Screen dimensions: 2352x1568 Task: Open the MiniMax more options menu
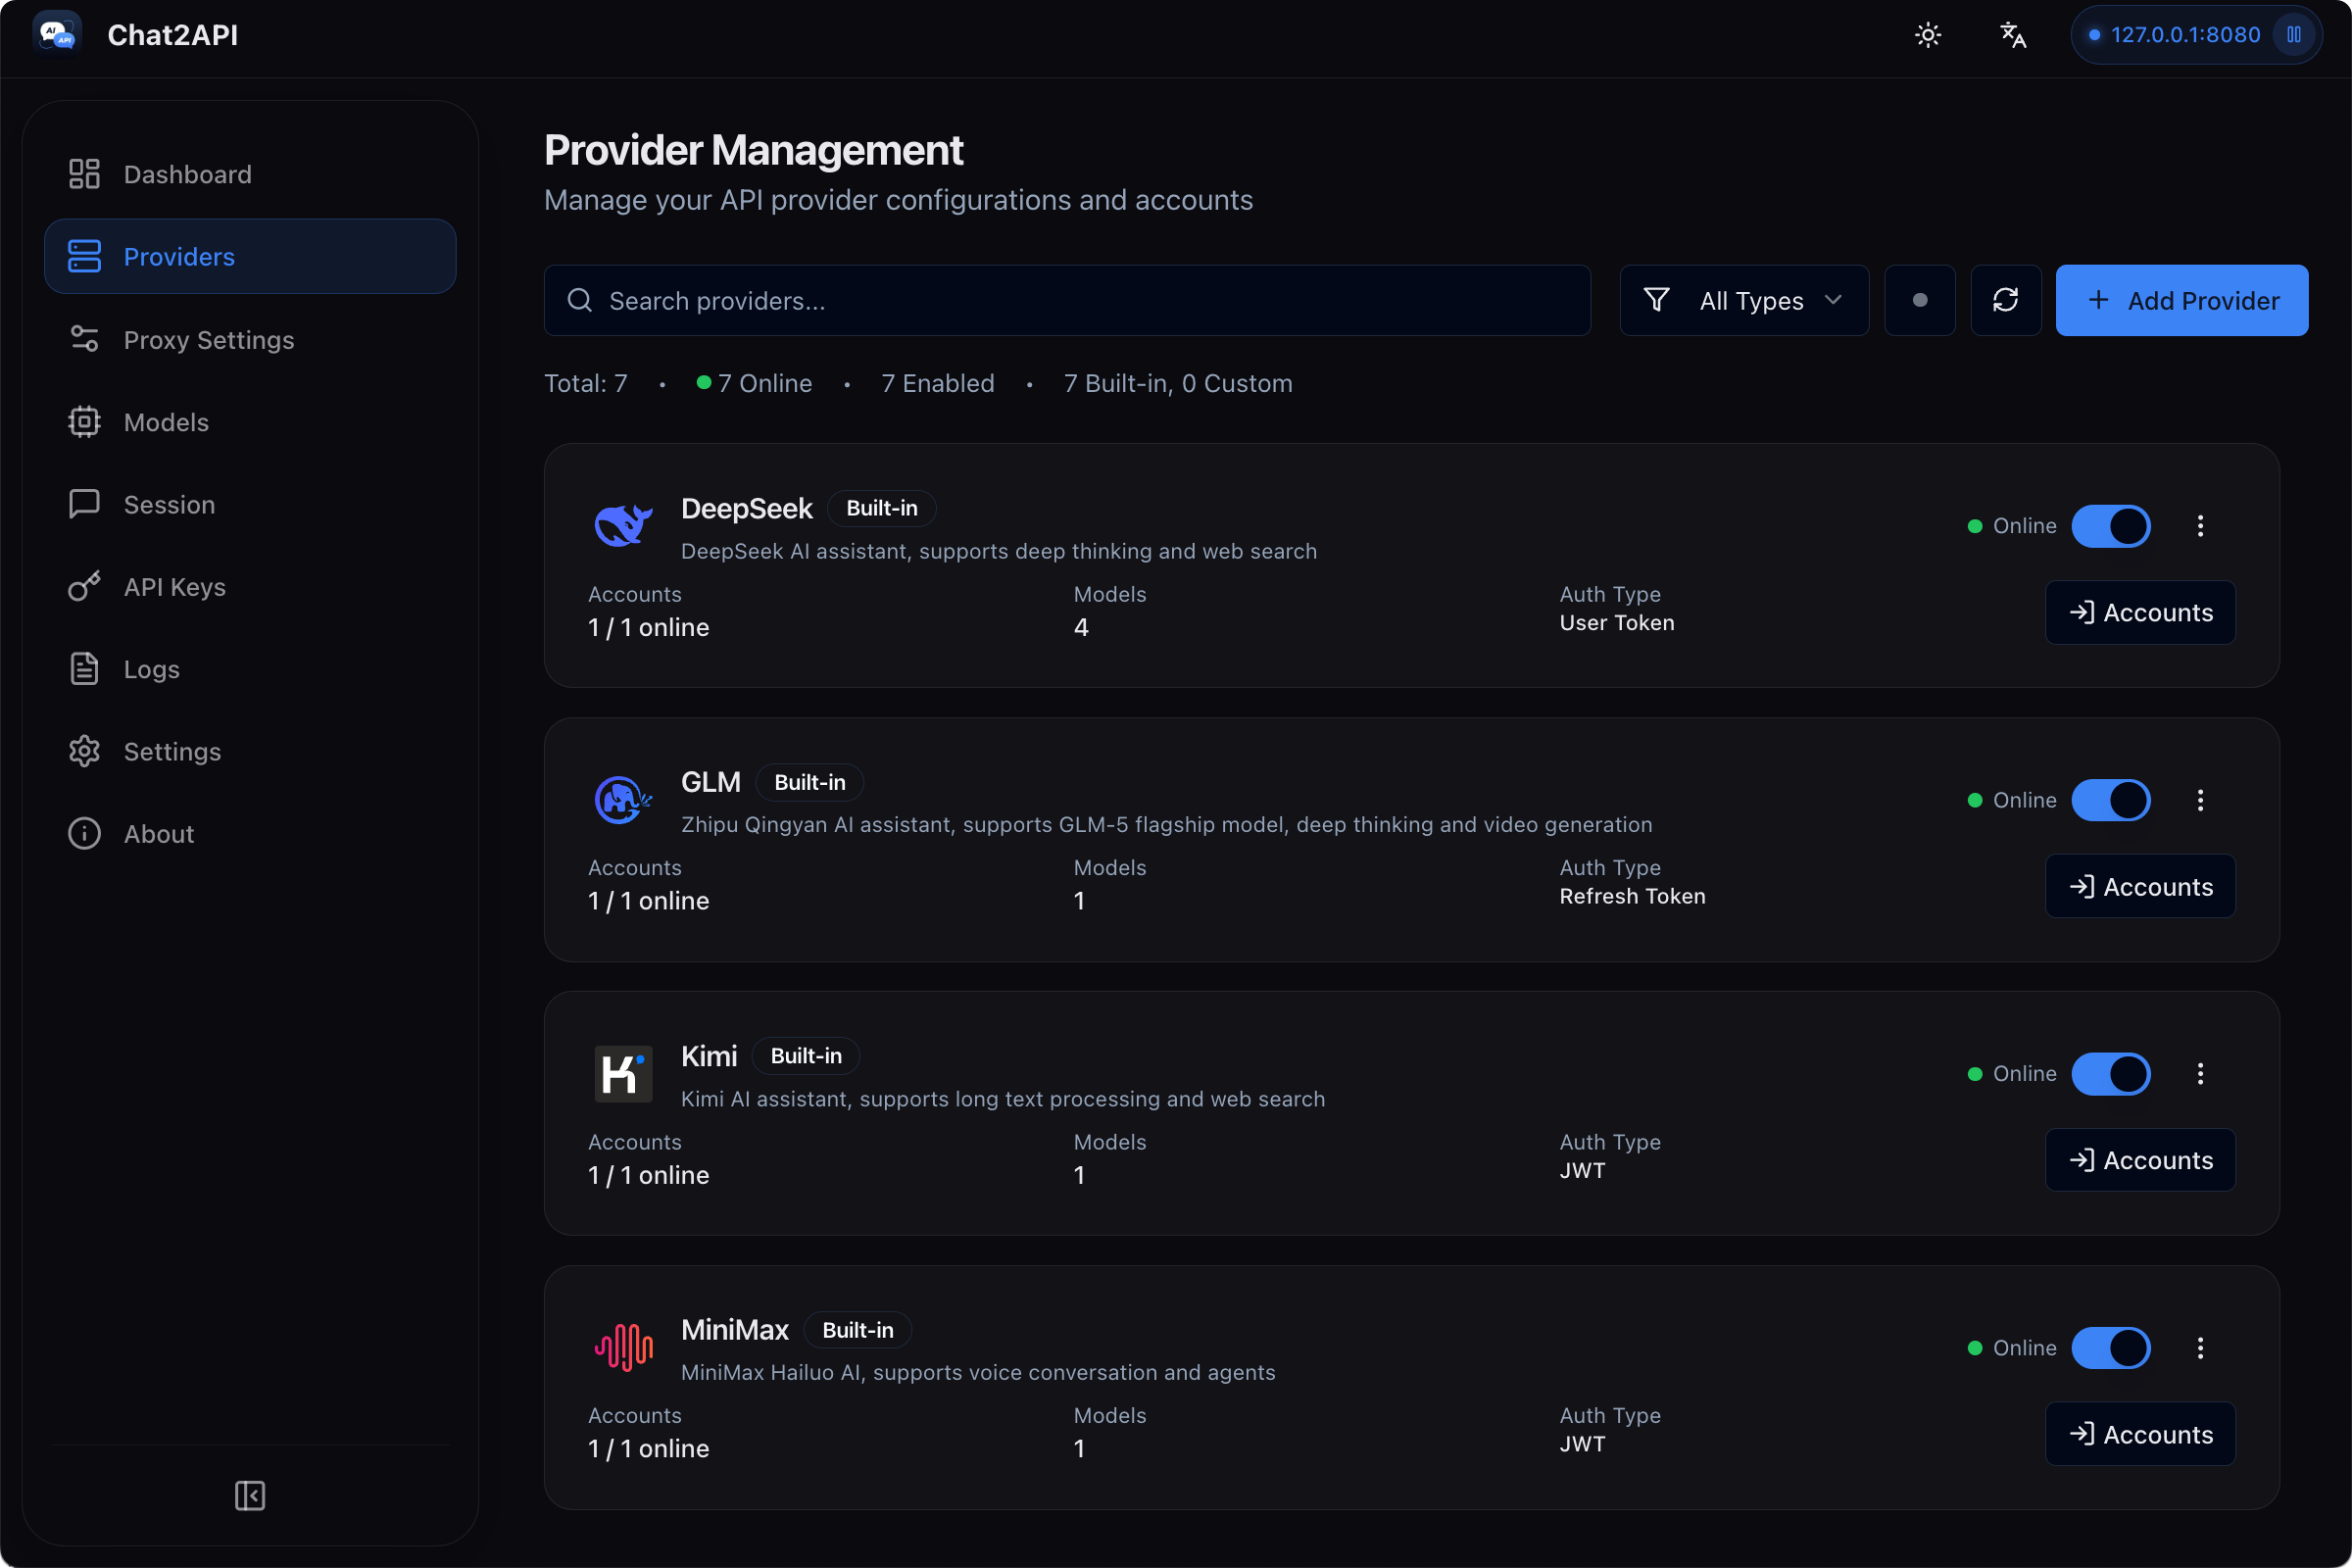2200,1348
